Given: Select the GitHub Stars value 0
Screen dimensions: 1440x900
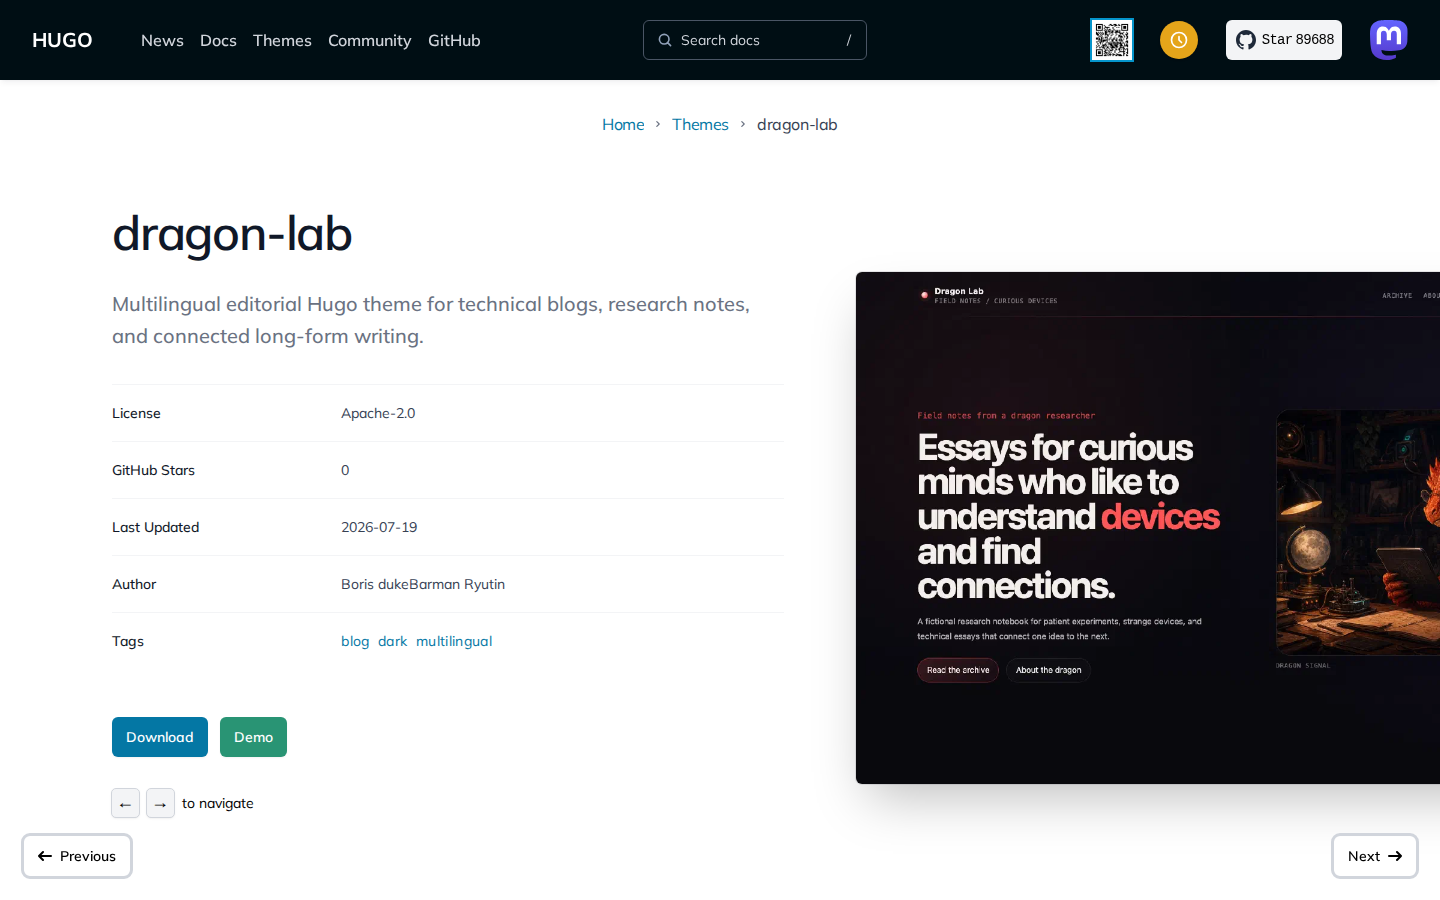Looking at the screenshot, I should pos(345,470).
